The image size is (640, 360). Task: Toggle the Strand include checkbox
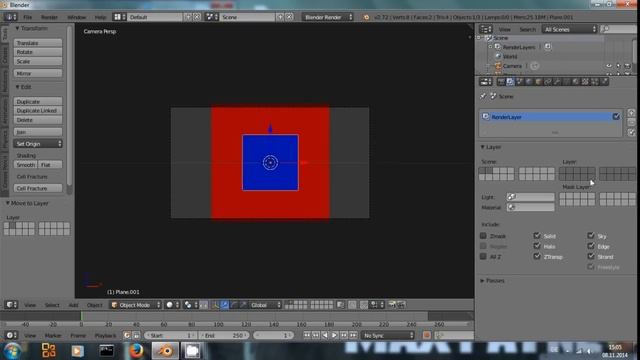591,256
